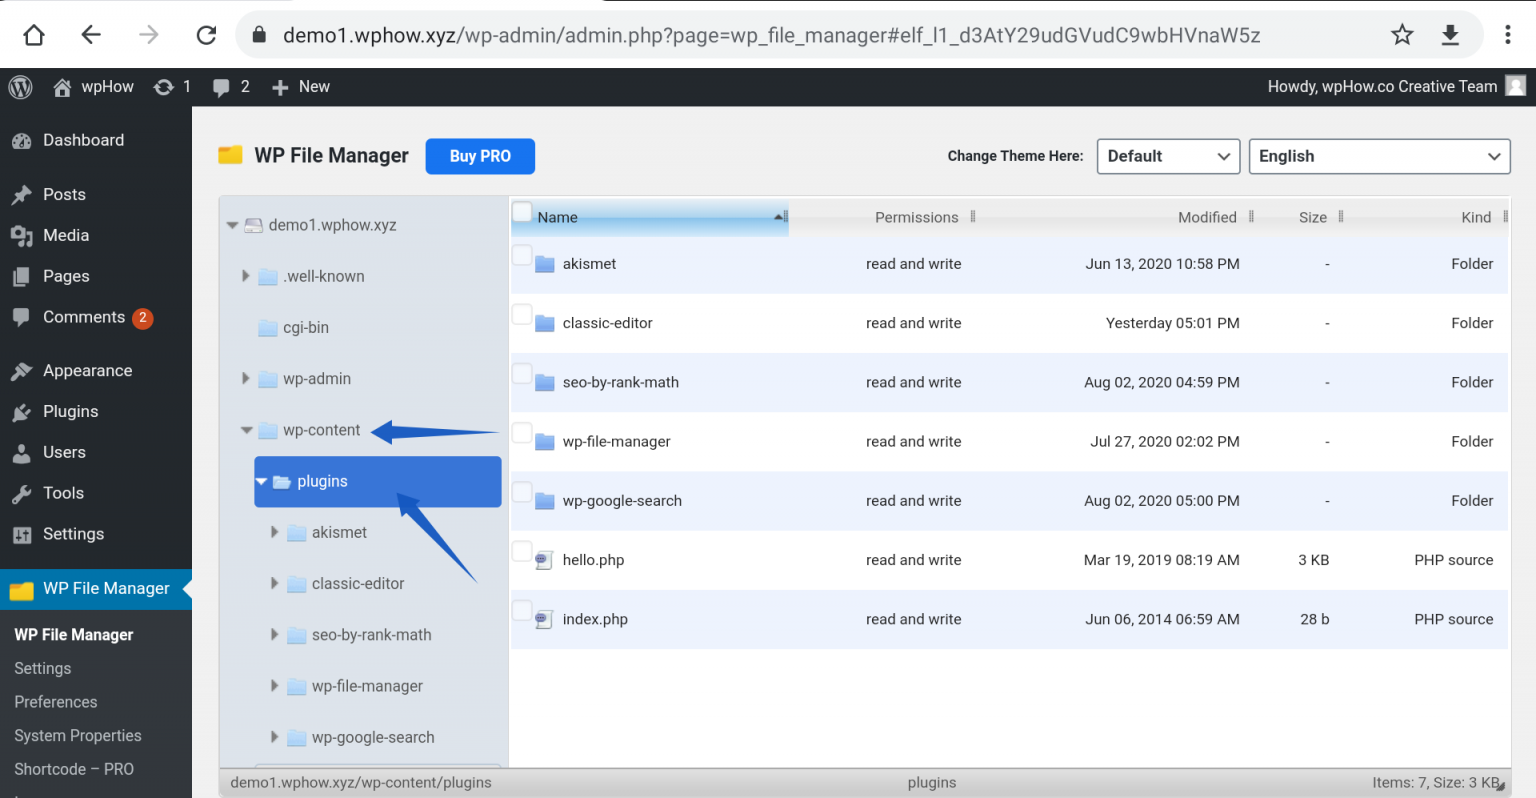Click the browser forward arrow
This screenshot has width=1536, height=798.
point(149,35)
